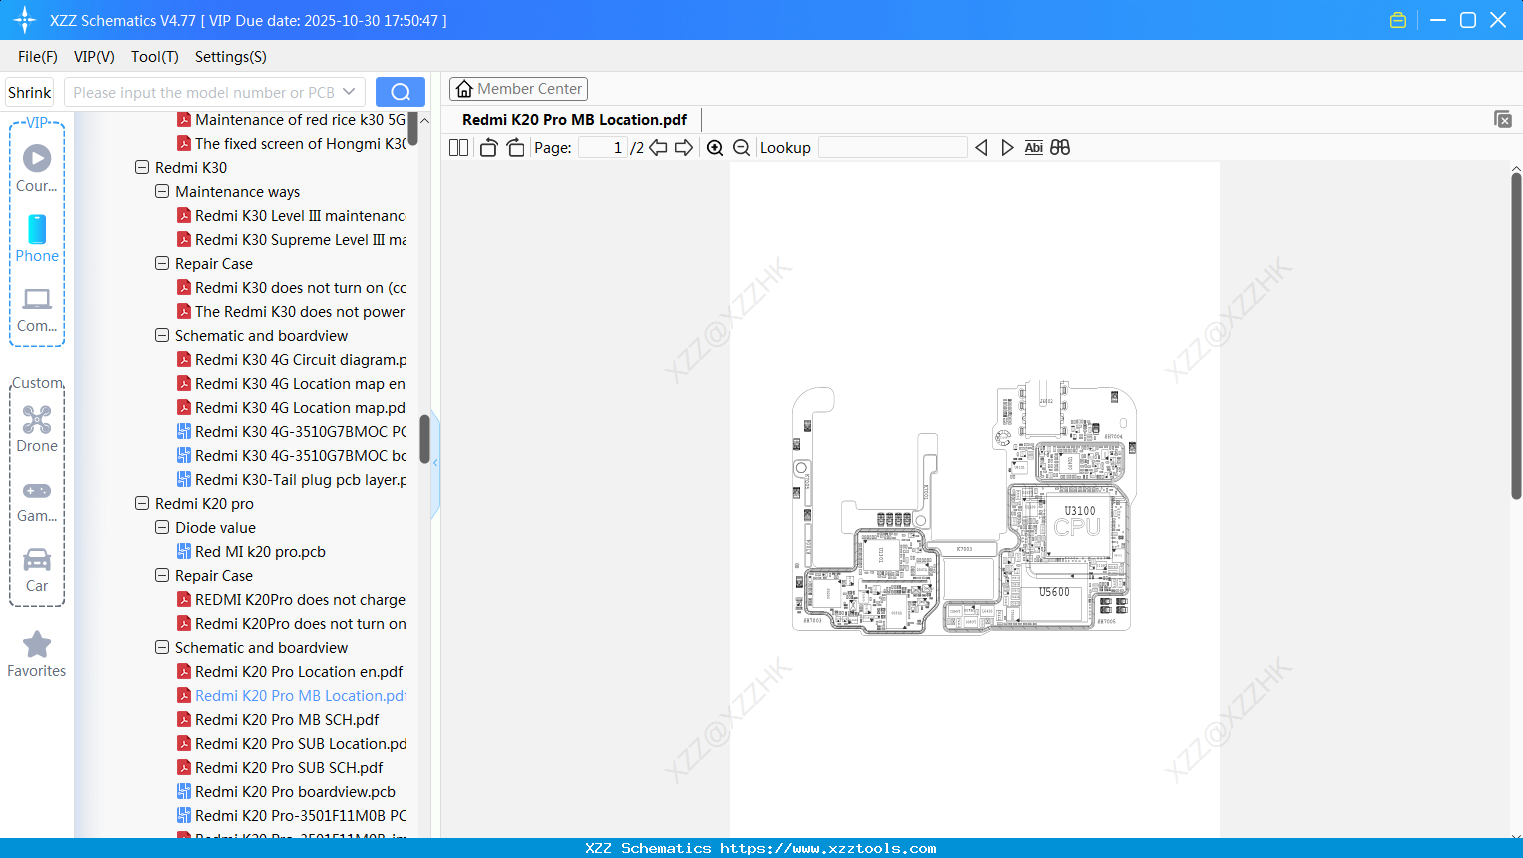The height and width of the screenshot is (858, 1523).
Task: Collapse Redmi K20 pro Schematic and boardview folder
Action: click(162, 648)
